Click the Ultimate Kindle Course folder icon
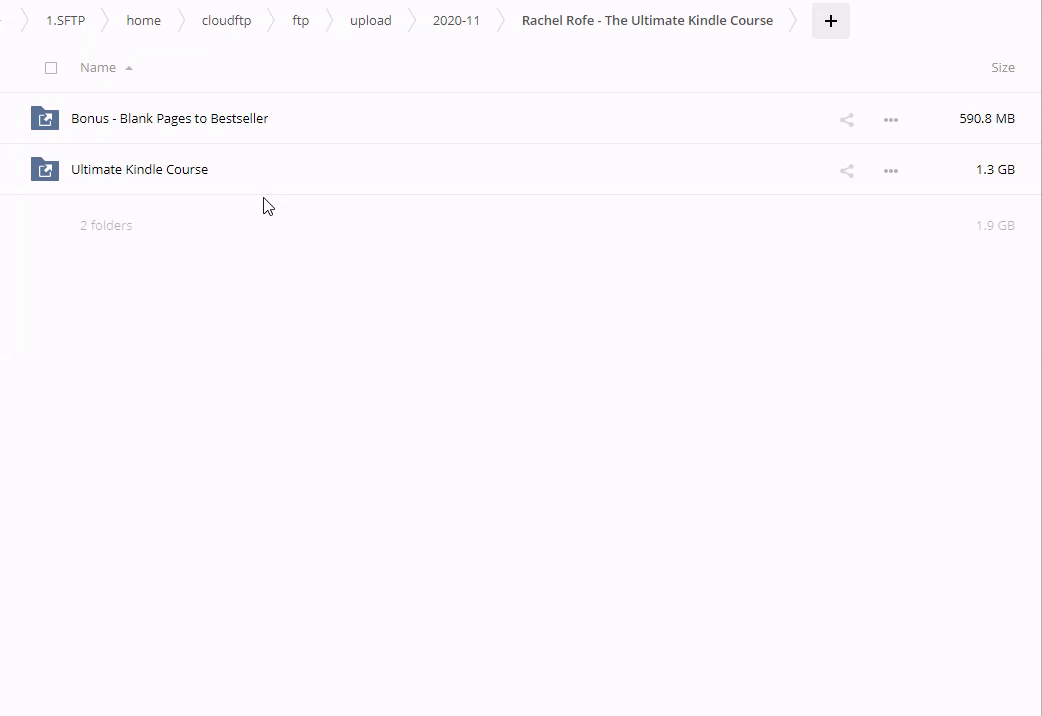Image resolution: width=1042 pixels, height=716 pixels. coord(45,169)
